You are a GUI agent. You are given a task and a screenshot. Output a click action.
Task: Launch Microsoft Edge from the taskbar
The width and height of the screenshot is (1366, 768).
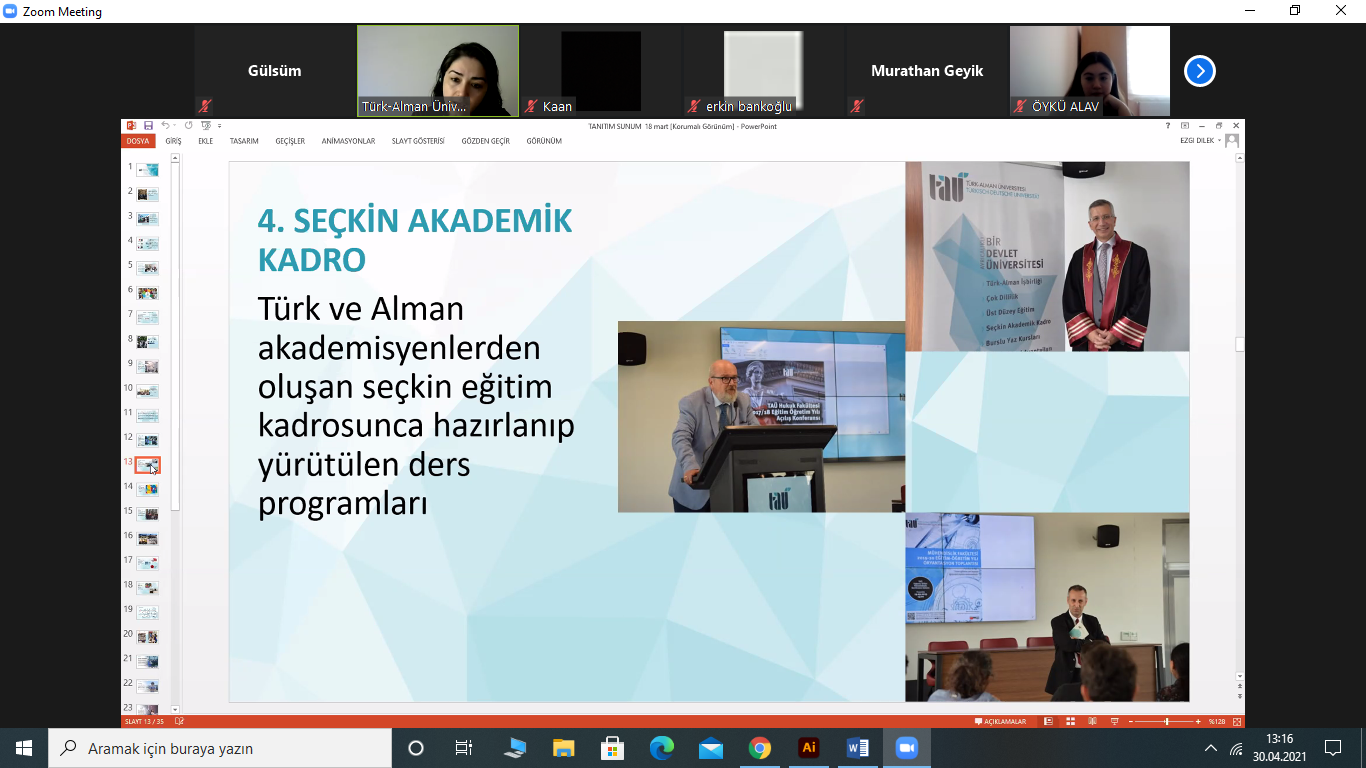pyautogui.click(x=662, y=748)
